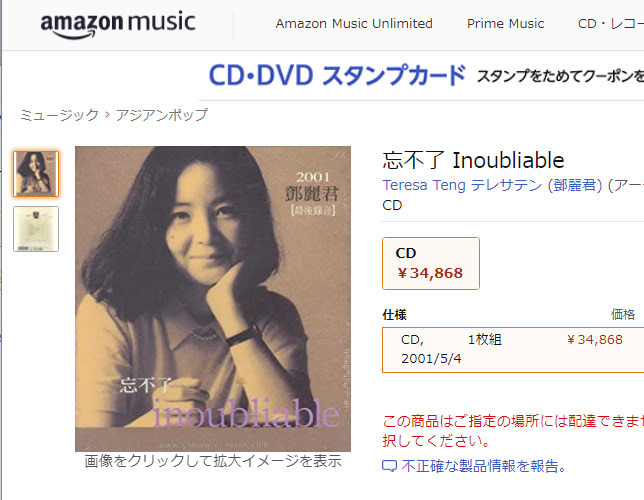Open Amazon Music Unlimited tab
Viewport: 644px width, 500px height.
354,24
